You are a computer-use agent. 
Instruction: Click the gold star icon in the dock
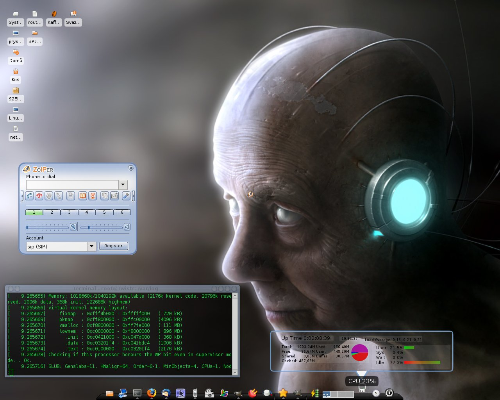click(x=283, y=393)
